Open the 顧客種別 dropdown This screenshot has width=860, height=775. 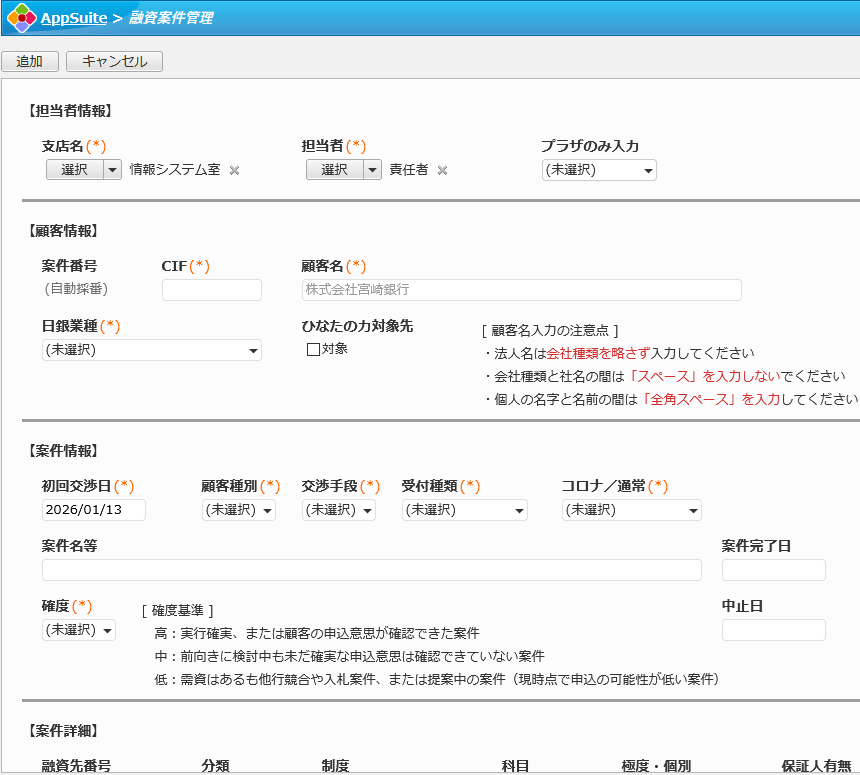coord(238,510)
